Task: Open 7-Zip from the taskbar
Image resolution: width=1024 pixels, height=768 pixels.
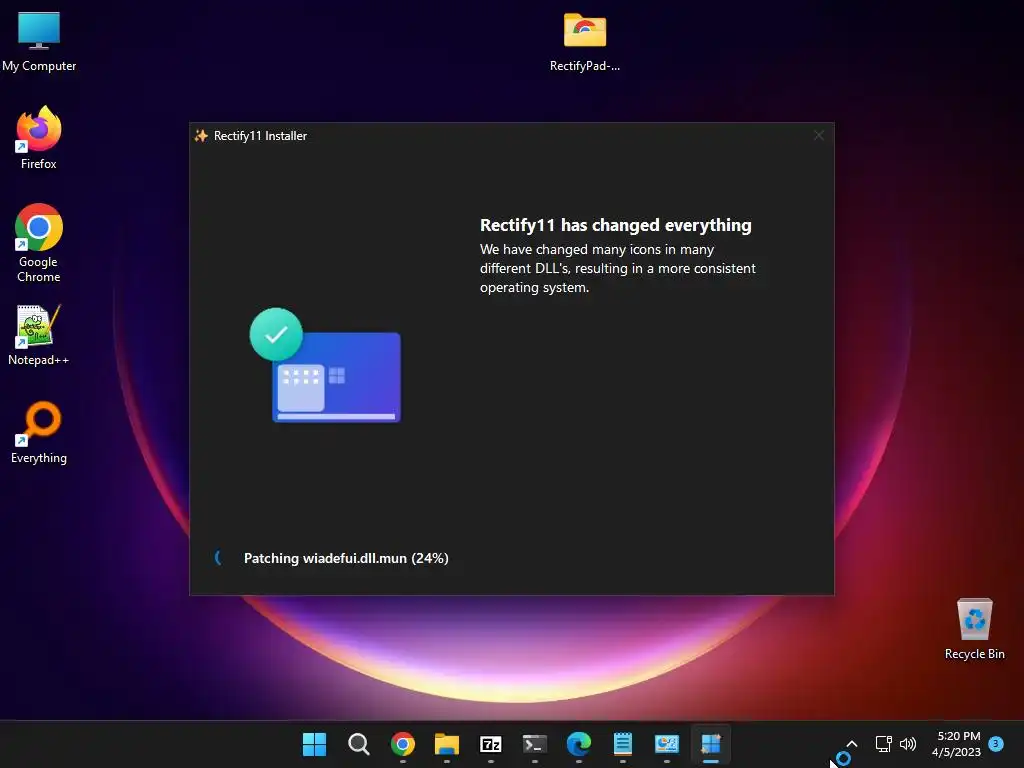Action: coord(490,744)
